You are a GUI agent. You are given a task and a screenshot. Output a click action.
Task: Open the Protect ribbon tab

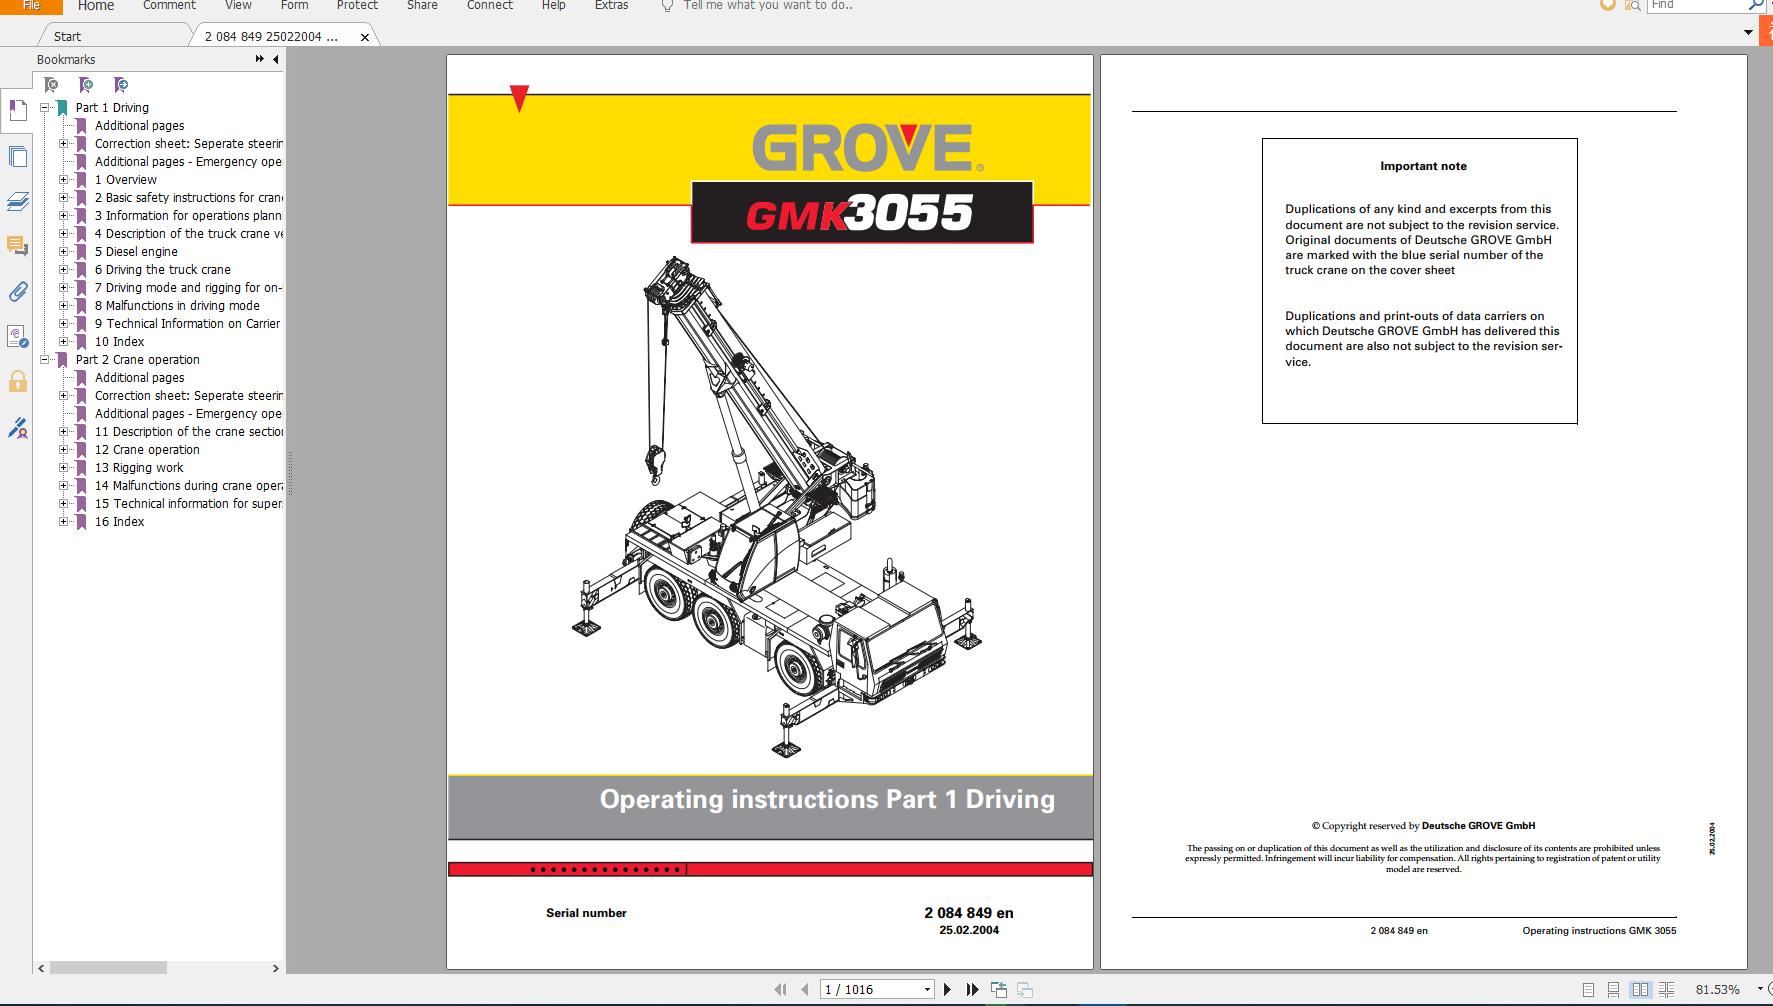(x=357, y=5)
